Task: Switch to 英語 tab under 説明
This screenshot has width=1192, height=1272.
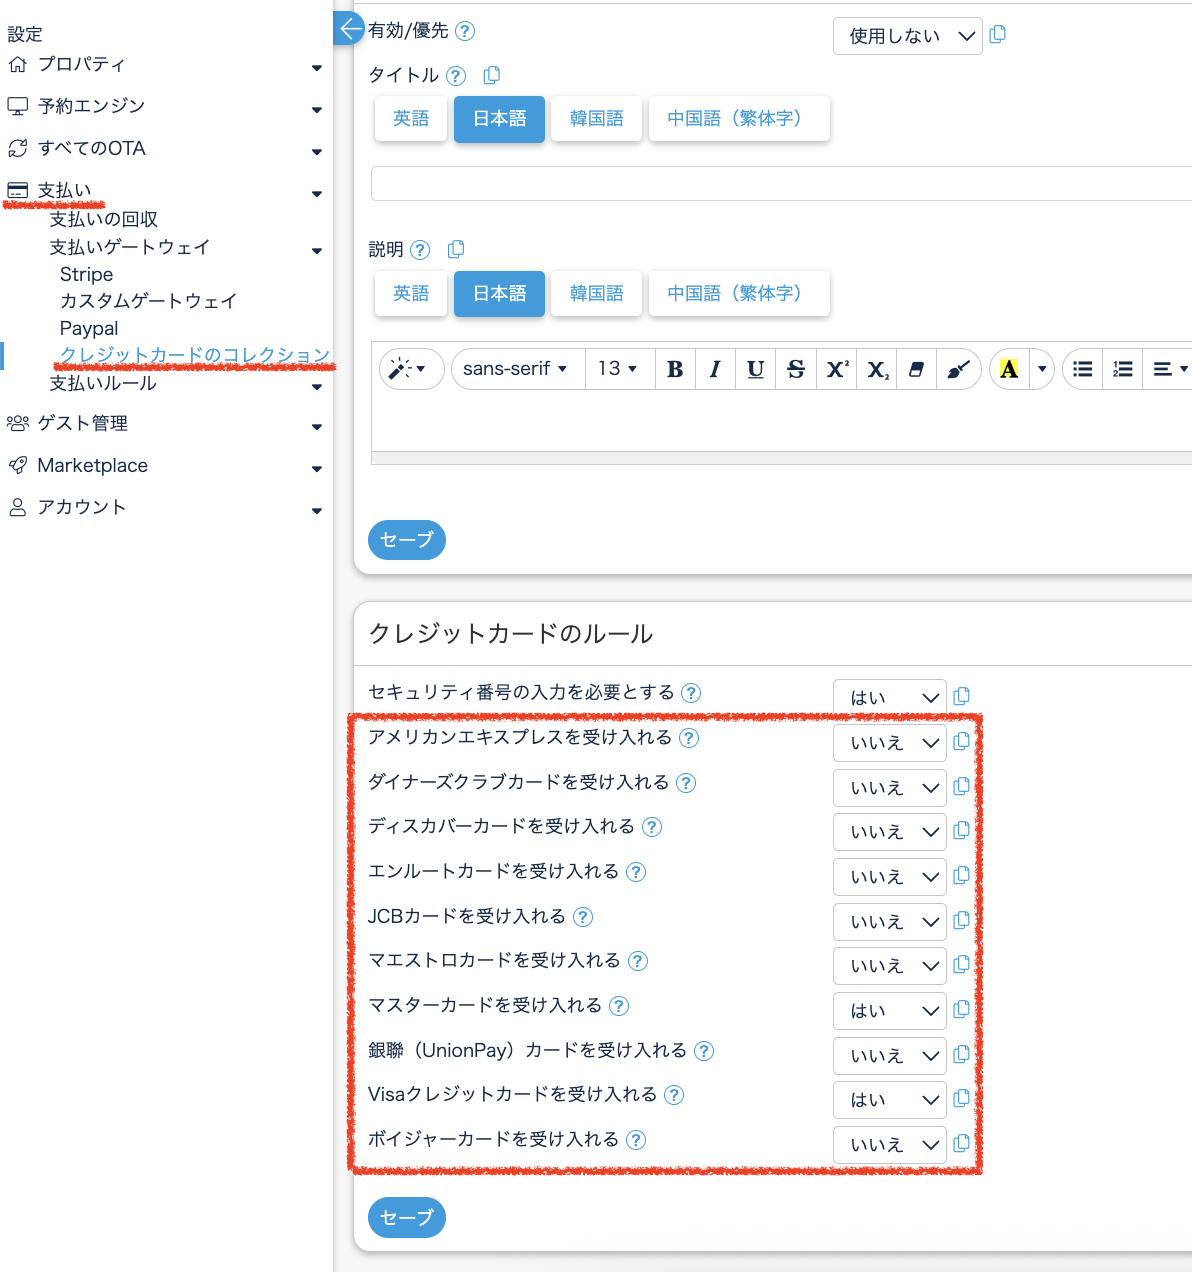Action: tap(410, 294)
